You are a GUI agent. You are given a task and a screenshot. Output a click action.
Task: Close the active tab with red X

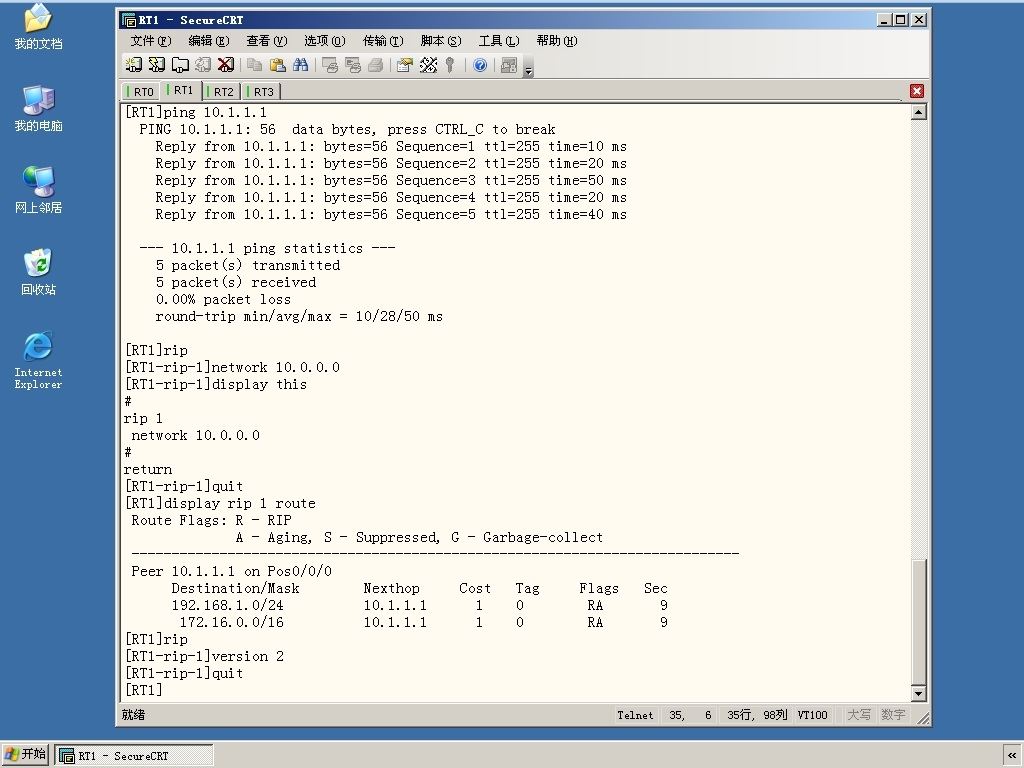point(917,91)
